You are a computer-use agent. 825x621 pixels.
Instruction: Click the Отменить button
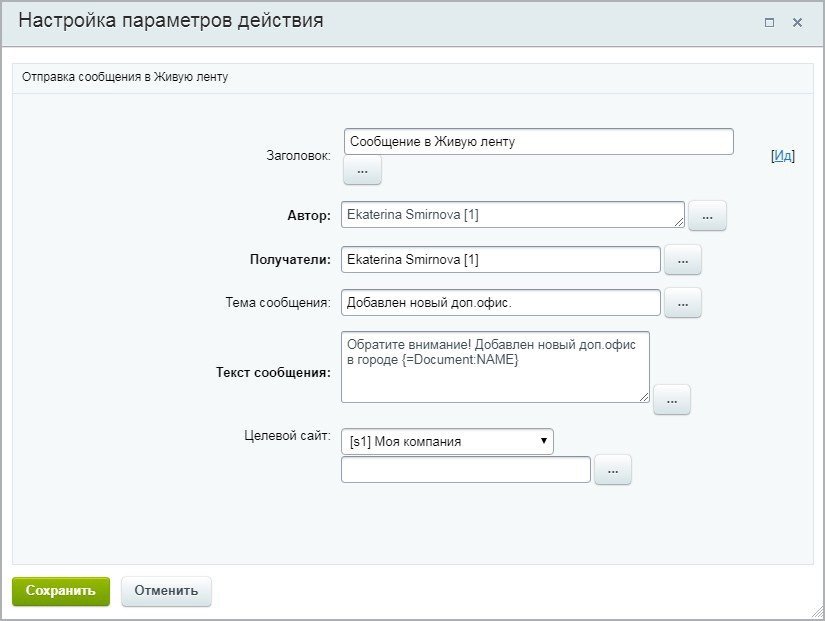coord(166,591)
